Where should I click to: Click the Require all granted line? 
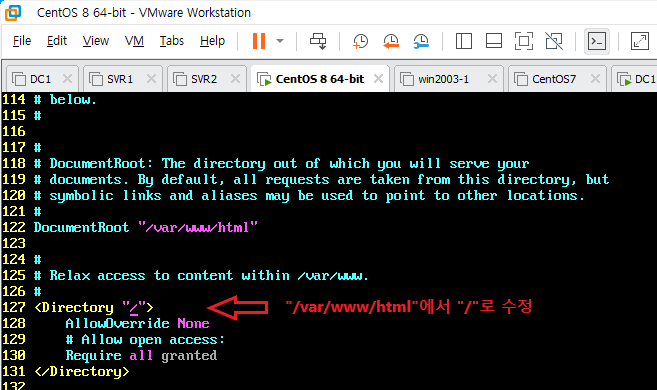(x=141, y=356)
